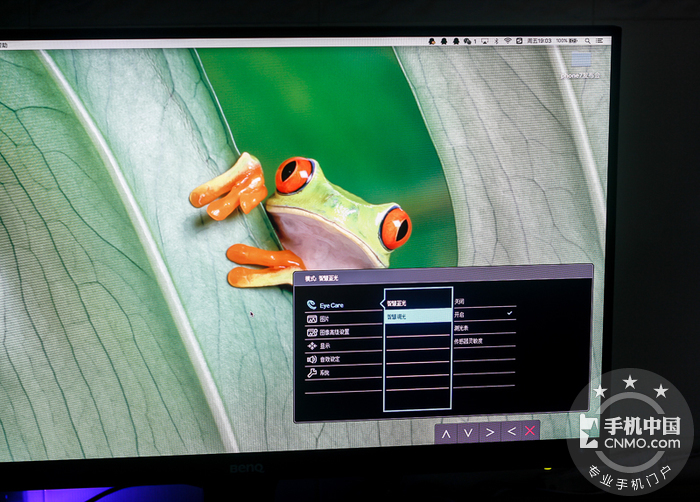Select the 显示 display menu icon
Screen dimensions: 700x502
coord(312,345)
